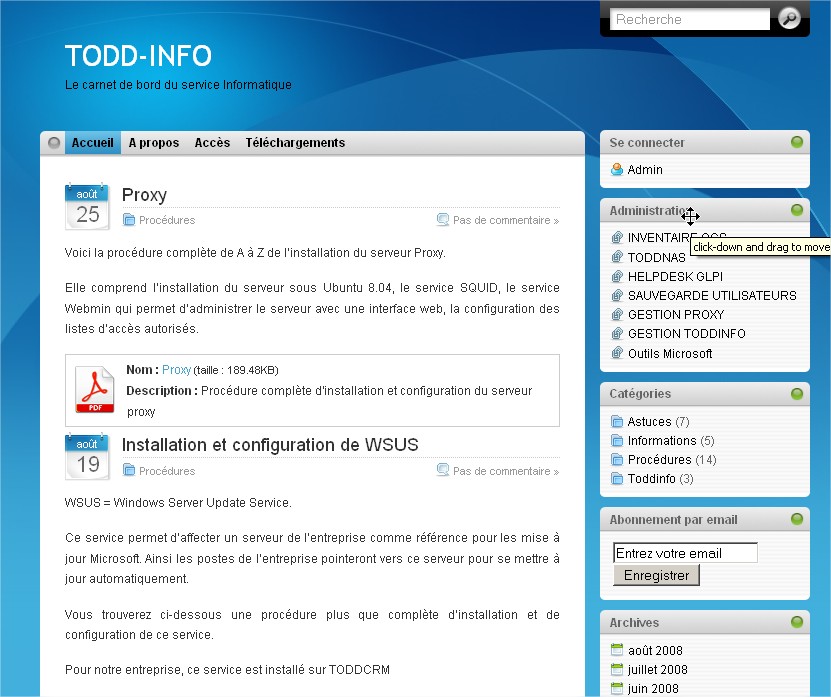Open SAUVEGARDE UTILISATEURS link
The height and width of the screenshot is (697, 831).
[x=712, y=296]
